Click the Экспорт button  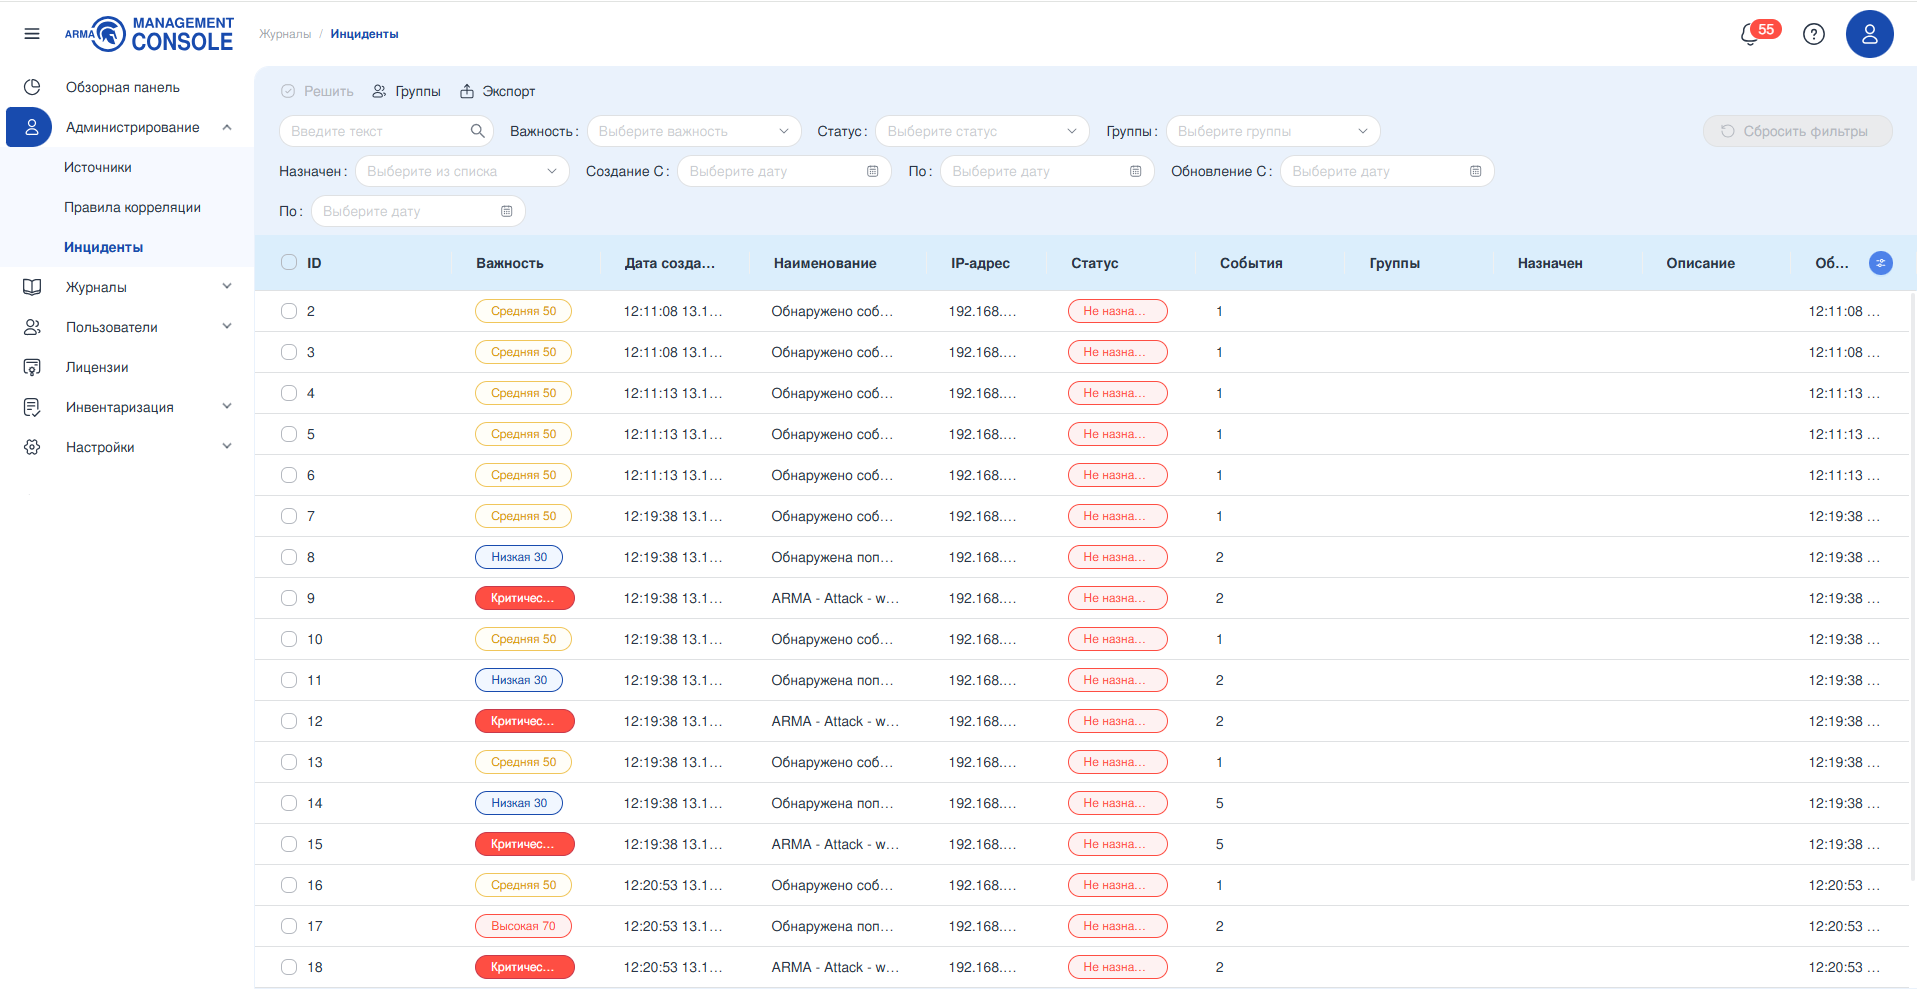498,91
